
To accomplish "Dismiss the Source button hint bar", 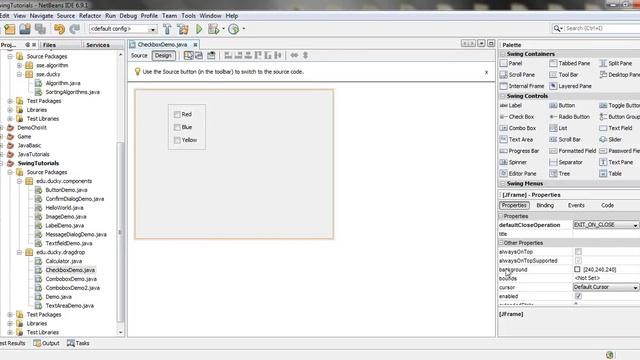I will tap(486, 72).
